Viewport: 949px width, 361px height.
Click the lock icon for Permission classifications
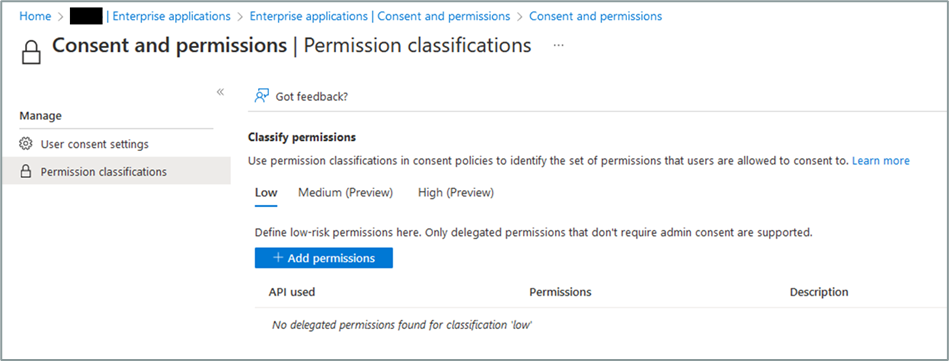pyautogui.click(x=25, y=172)
